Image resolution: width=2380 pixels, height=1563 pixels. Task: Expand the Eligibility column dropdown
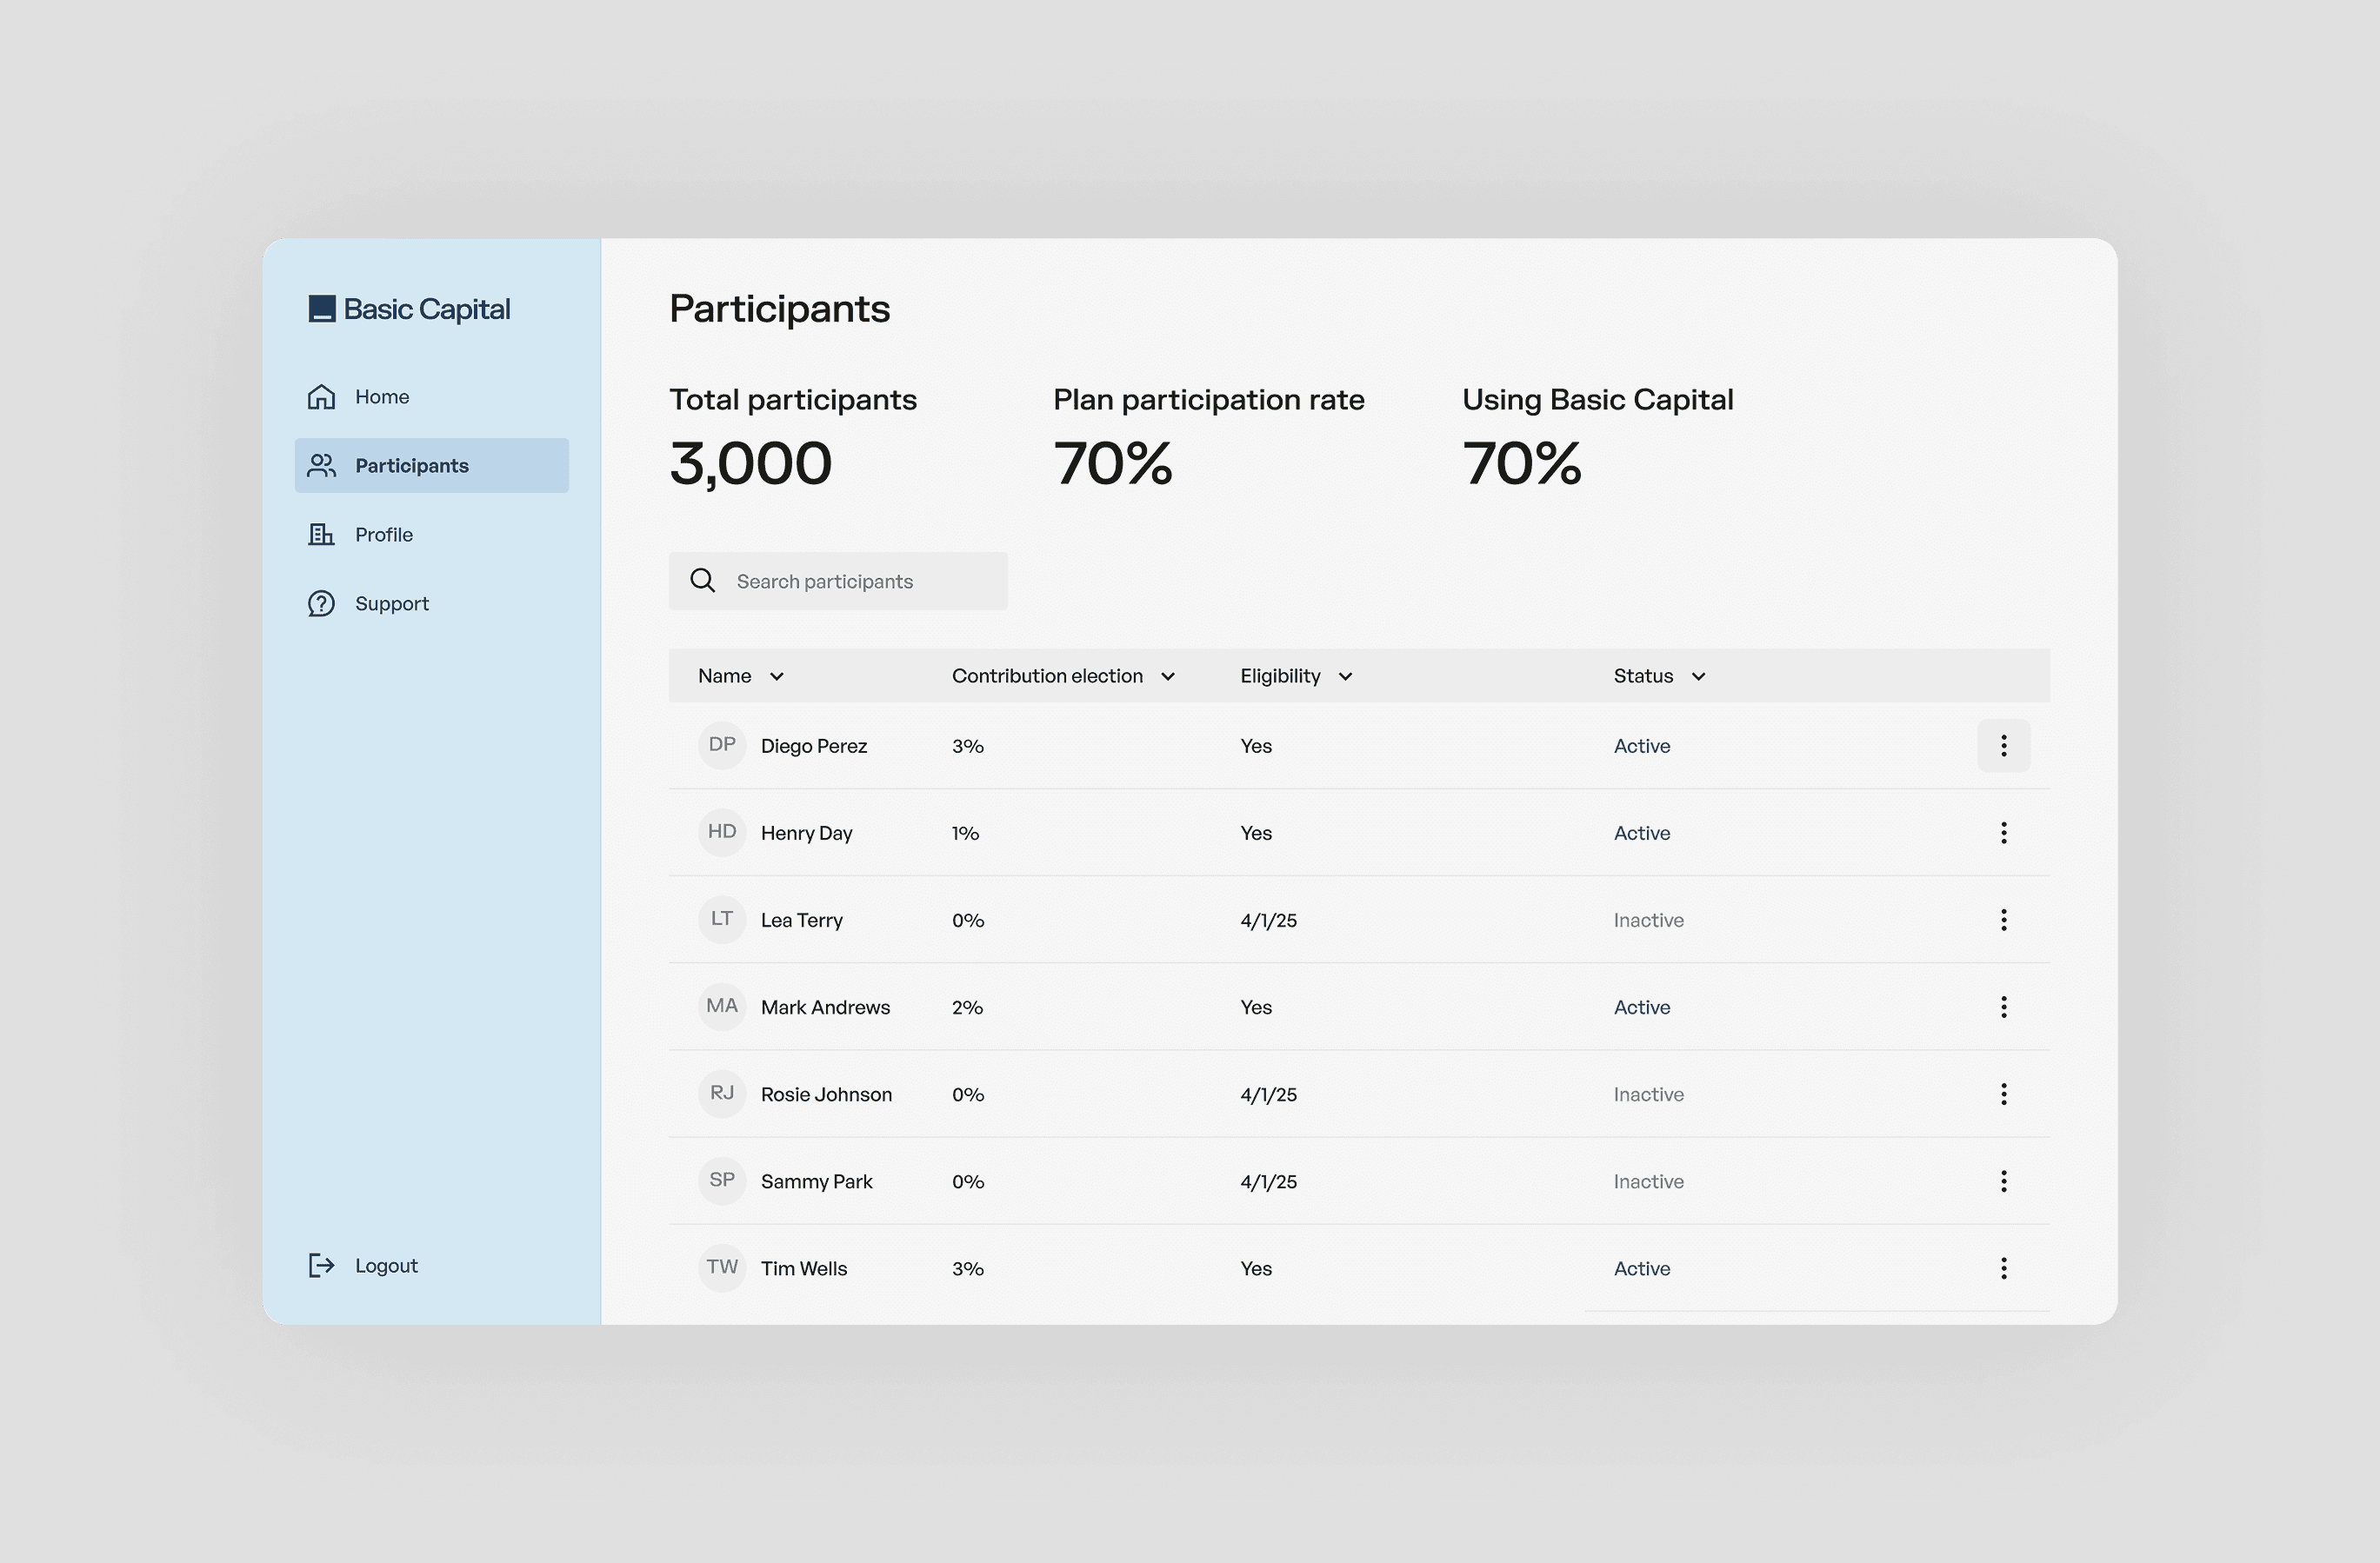1345,677
